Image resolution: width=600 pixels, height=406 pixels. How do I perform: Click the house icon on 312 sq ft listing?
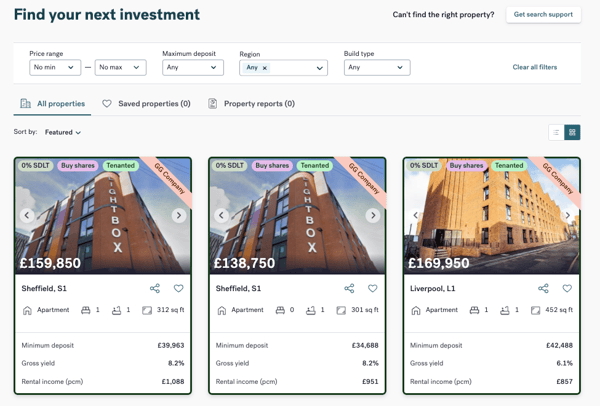(x=27, y=310)
